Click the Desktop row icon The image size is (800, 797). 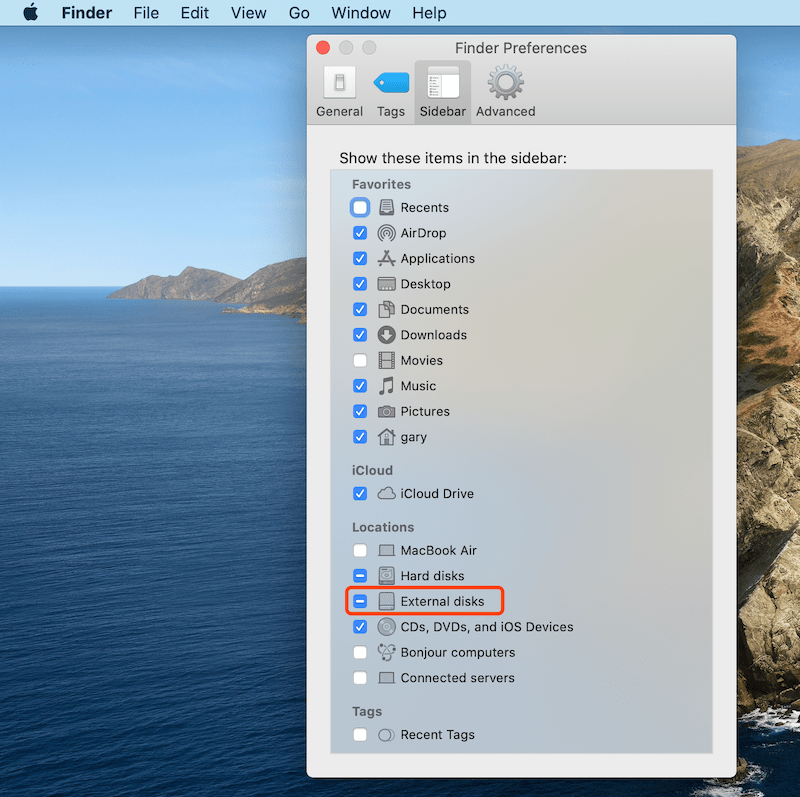coord(386,284)
